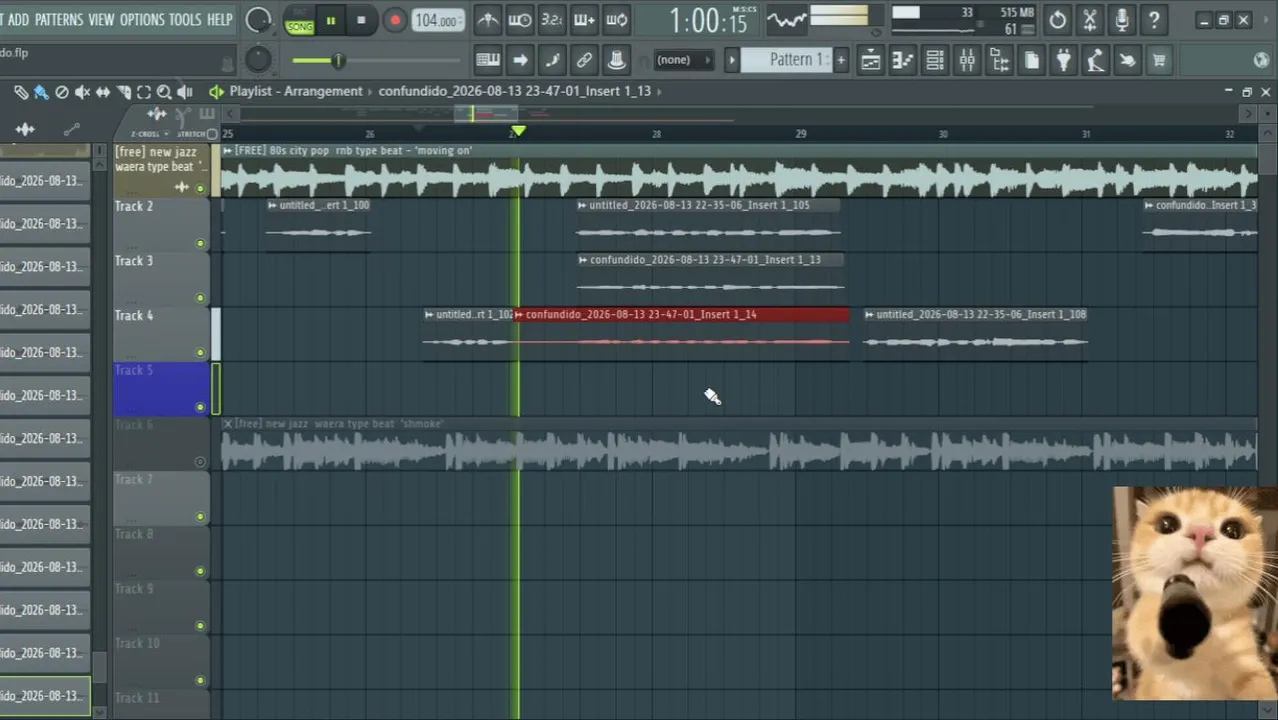The height and width of the screenshot is (720, 1278).
Task: Mute Track 4 via its green LED
Action: coord(200,352)
